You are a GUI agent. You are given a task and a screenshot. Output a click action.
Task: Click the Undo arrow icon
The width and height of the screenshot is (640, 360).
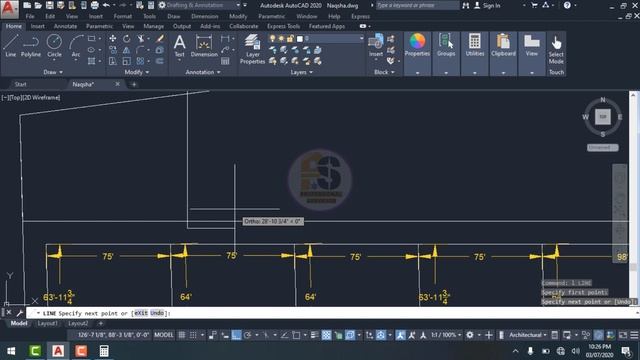(x=106, y=5)
